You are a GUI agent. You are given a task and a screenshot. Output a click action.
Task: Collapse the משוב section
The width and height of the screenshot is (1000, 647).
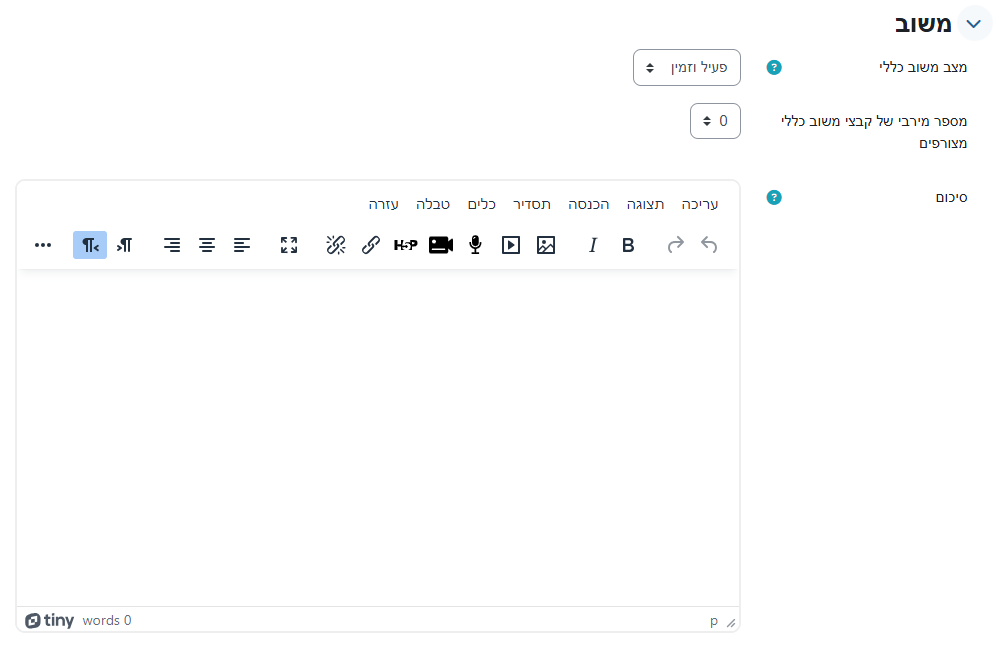tap(974, 24)
